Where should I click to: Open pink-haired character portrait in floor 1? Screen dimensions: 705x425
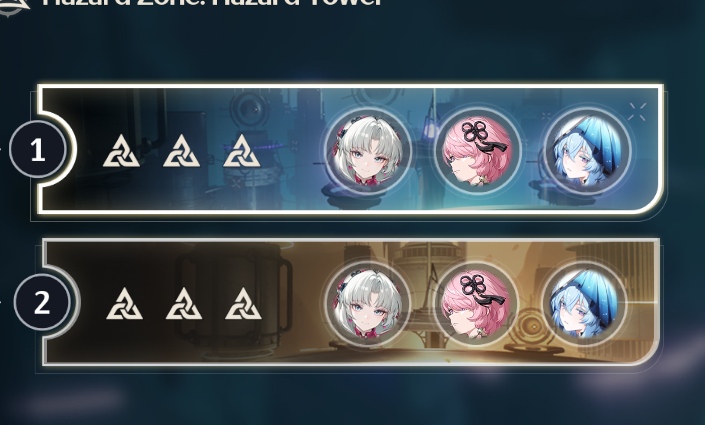[x=477, y=151]
